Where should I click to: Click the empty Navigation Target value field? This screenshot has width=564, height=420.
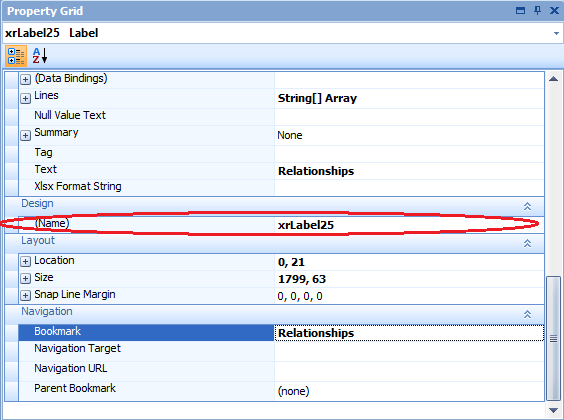[x=409, y=350]
